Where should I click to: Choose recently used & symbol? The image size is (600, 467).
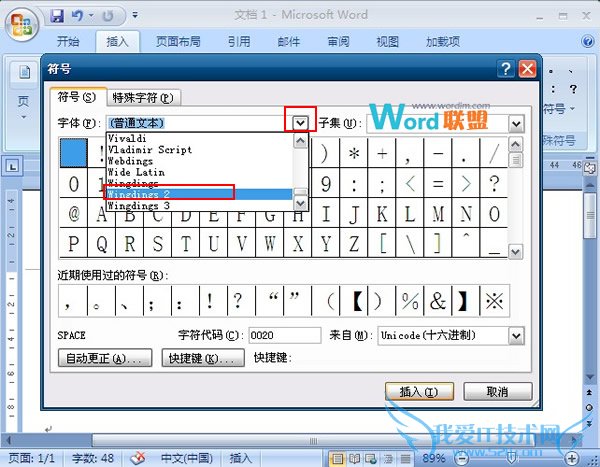tap(438, 301)
